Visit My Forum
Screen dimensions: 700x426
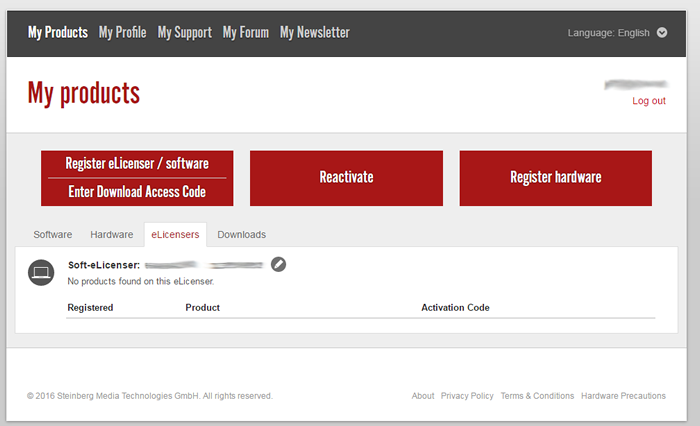point(246,32)
